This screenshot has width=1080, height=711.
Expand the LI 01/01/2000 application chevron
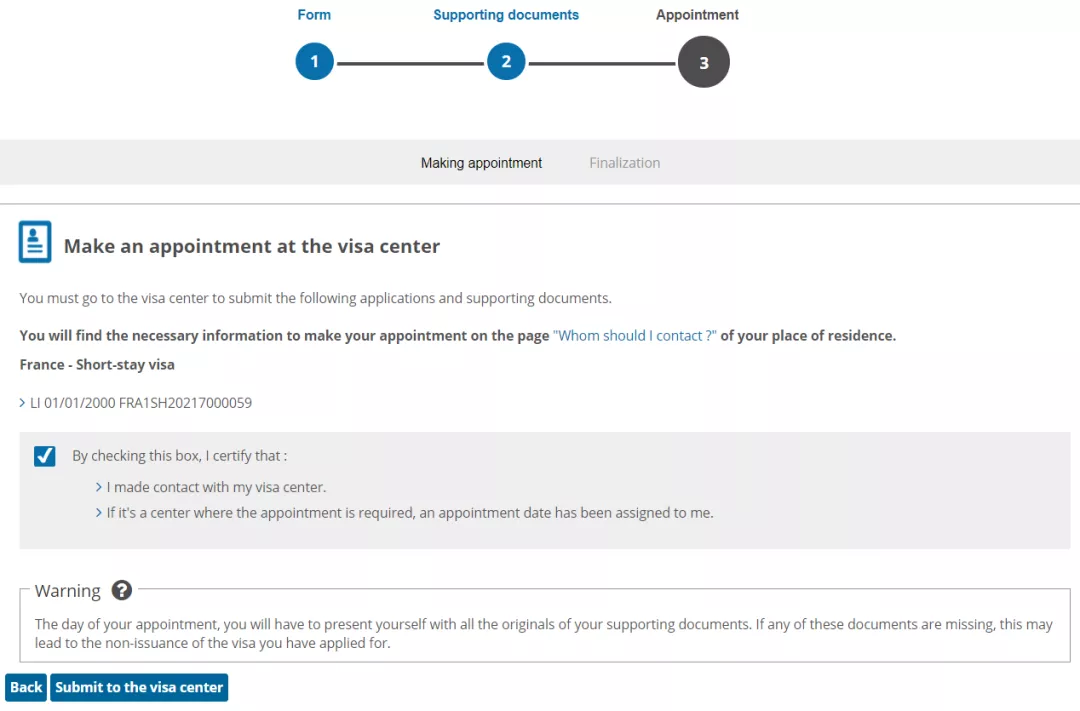(22, 402)
